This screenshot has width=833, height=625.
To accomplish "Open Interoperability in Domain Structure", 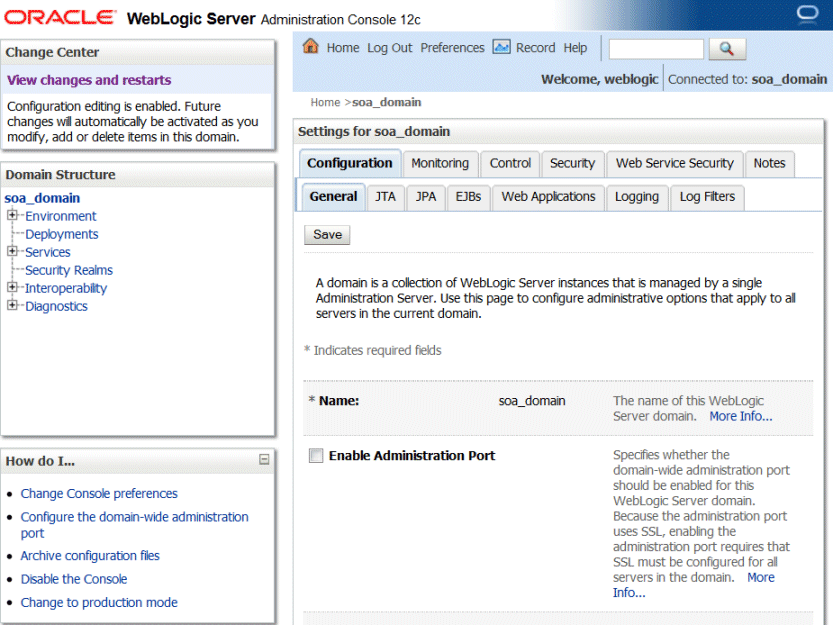I will click(x=66, y=288).
